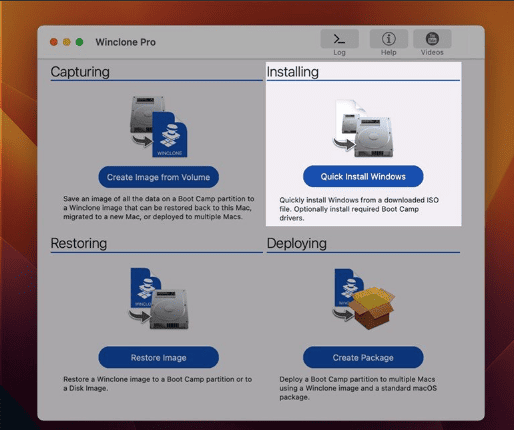Viewport: 514px width, 430px height.
Task: Click the Capturing disk-to-Winclone image icon
Action: pos(159,127)
